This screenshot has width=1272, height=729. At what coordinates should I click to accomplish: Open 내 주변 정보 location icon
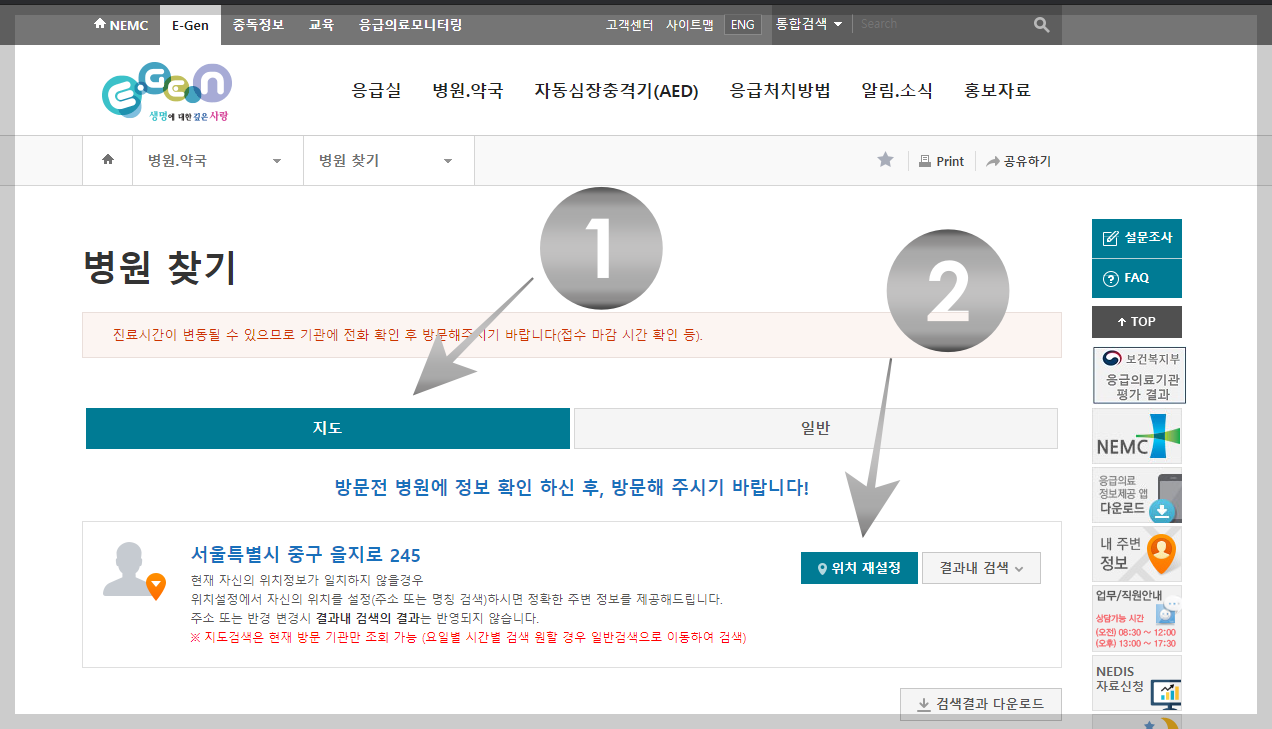pos(1136,554)
